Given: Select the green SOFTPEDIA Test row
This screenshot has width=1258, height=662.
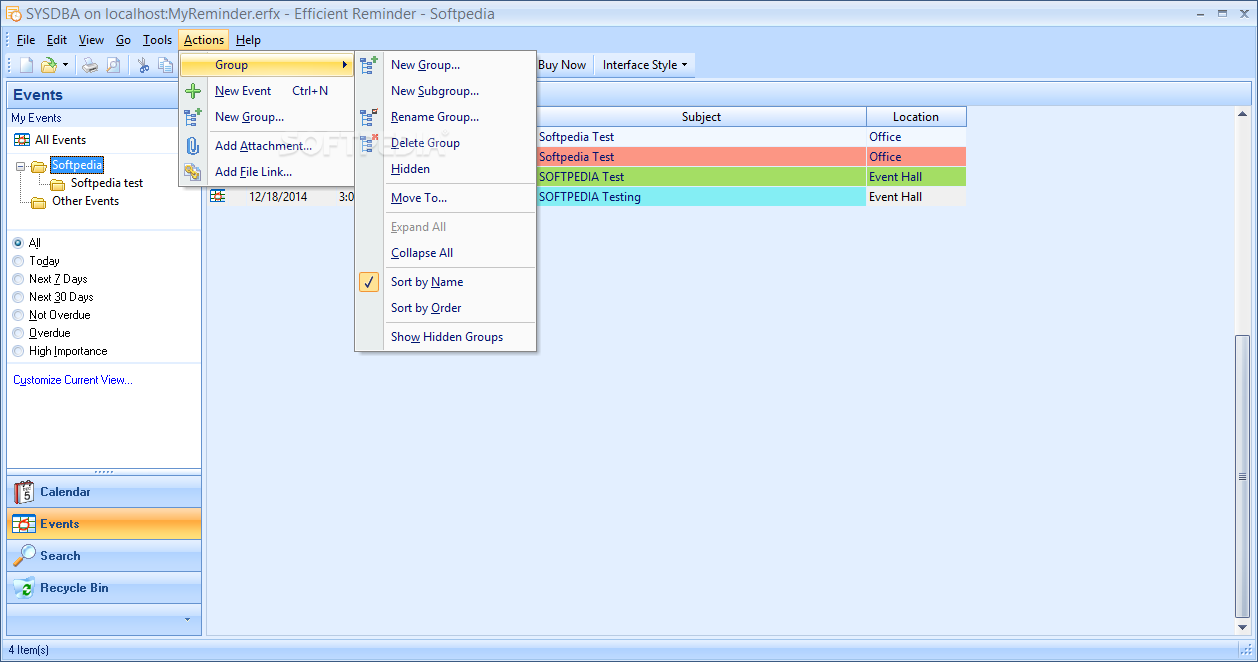Looking at the screenshot, I should coord(751,177).
